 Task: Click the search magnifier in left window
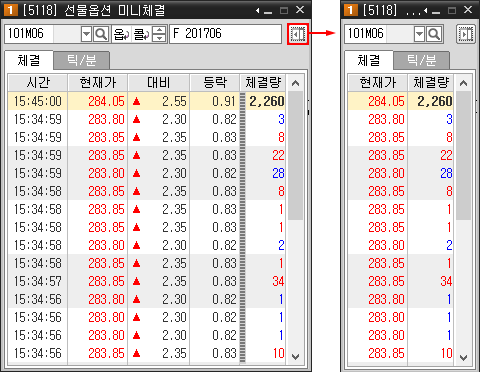point(101,34)
